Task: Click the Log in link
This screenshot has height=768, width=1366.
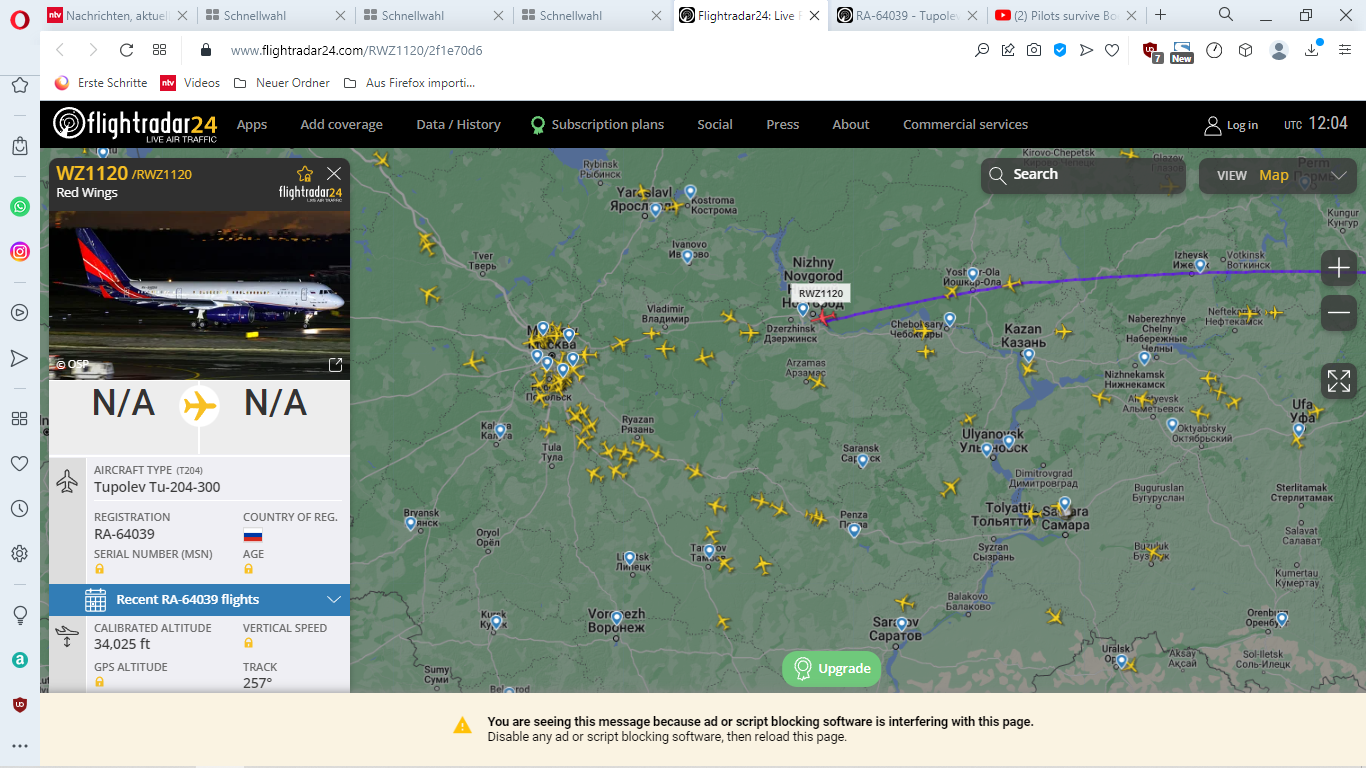Action: (x=1230, y=125)
